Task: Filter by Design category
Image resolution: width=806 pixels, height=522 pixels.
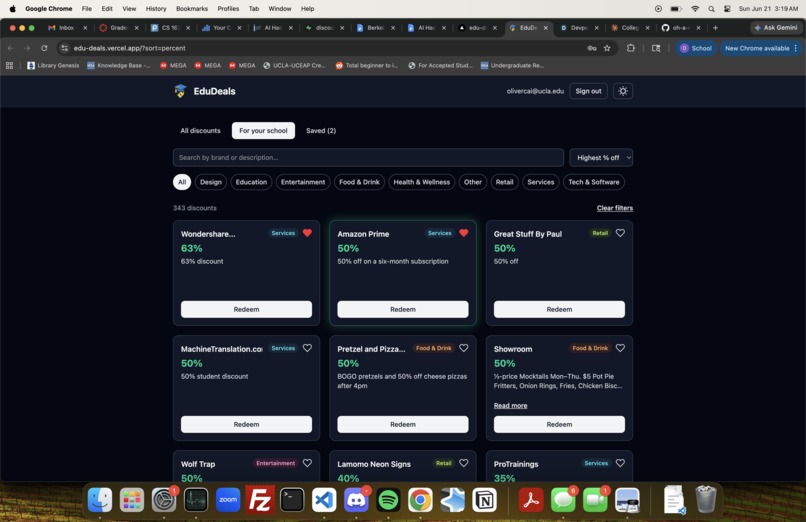Action: [x=211, y=182]
